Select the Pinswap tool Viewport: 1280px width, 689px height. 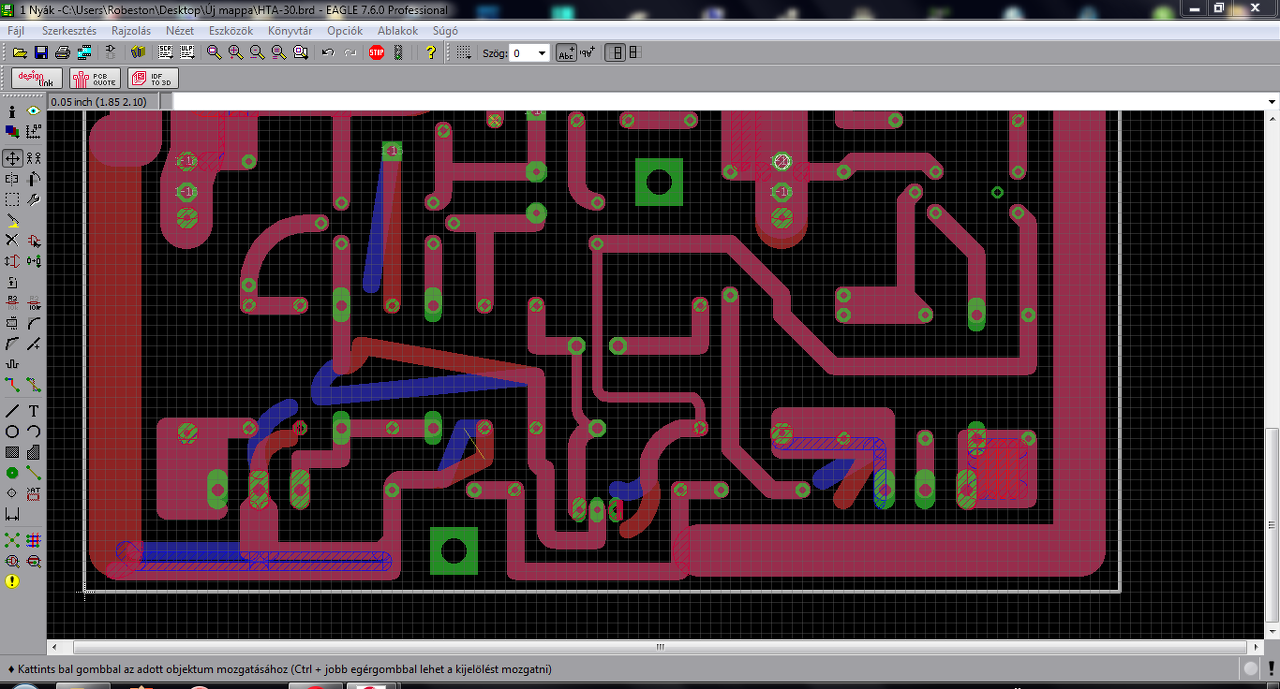pos(12,260)
